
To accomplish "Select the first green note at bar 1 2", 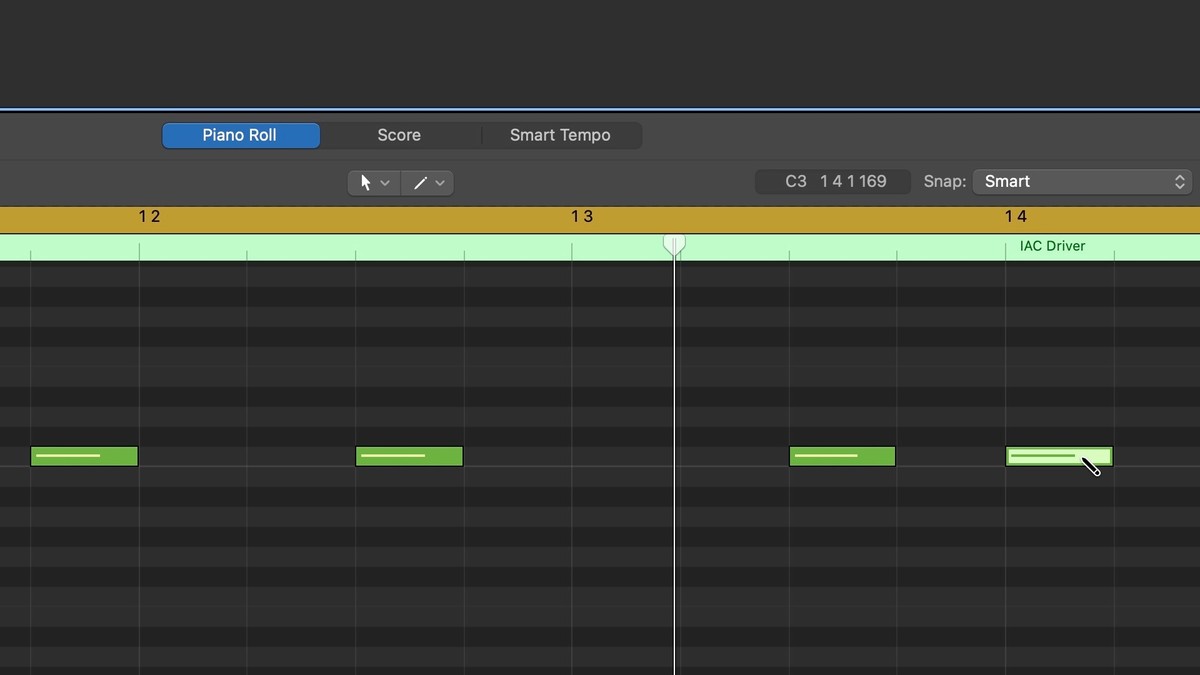I will [84, 457].
